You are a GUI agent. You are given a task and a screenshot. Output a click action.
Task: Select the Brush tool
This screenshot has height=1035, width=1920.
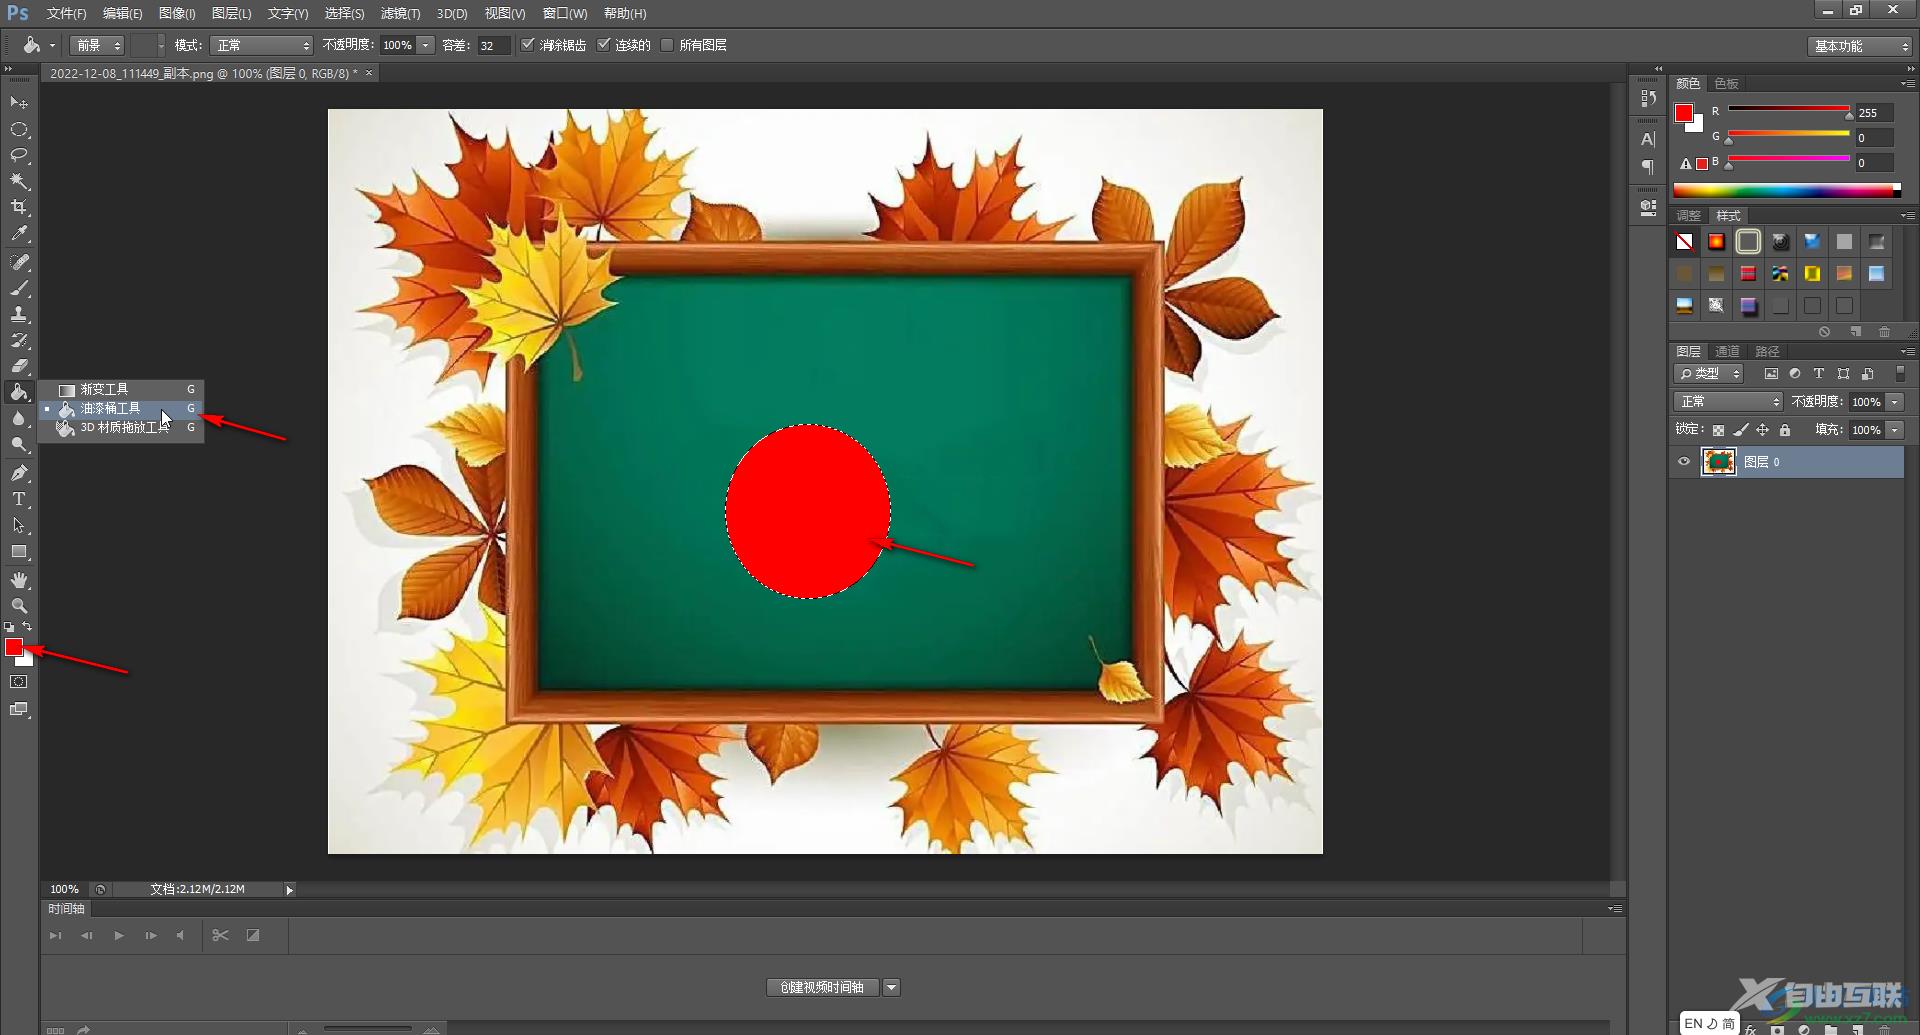[x=19, y=288]
